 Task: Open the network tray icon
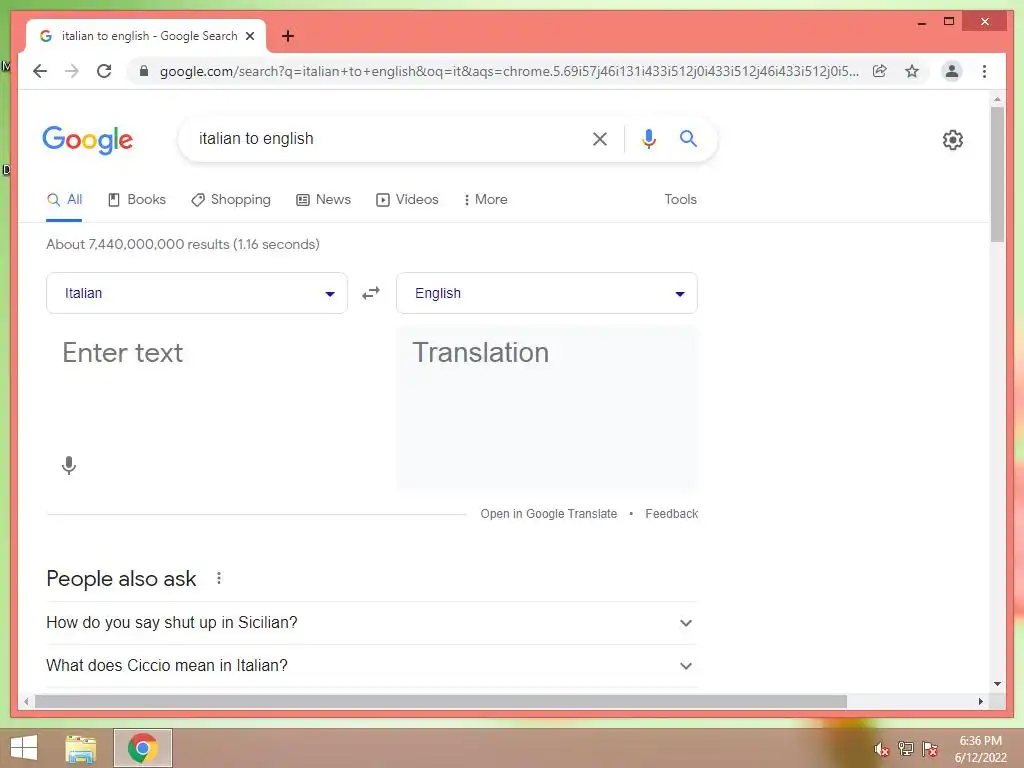coord(906,749)
